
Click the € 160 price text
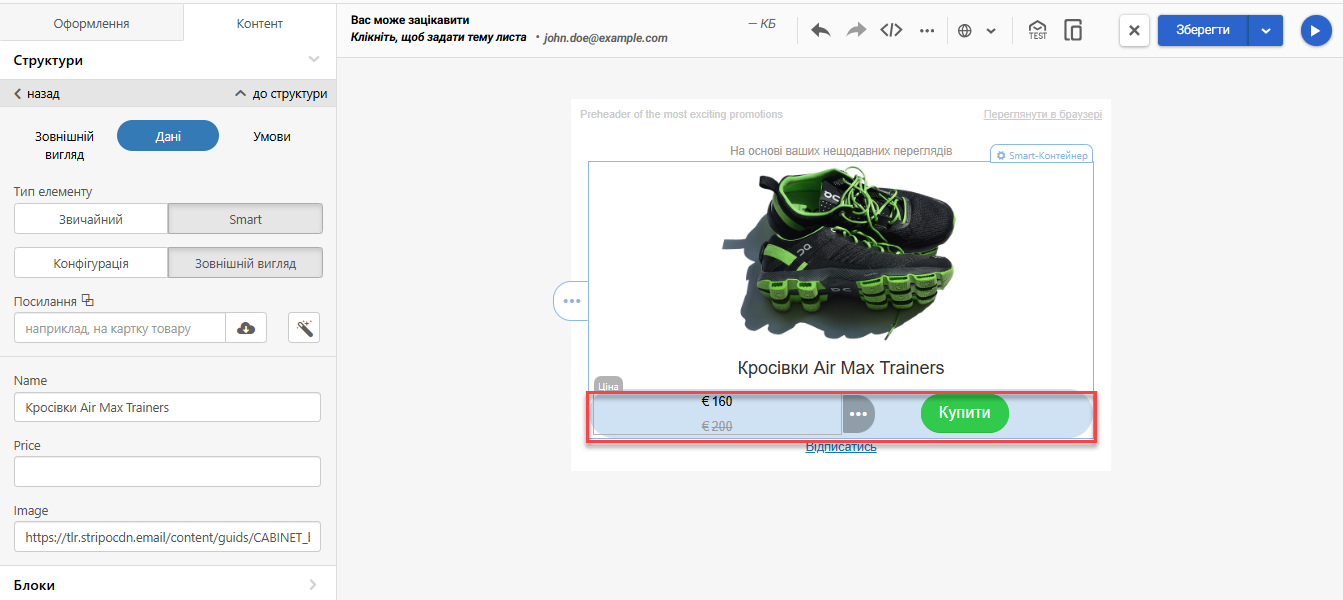pyautogui.click(x=717, y=401)
